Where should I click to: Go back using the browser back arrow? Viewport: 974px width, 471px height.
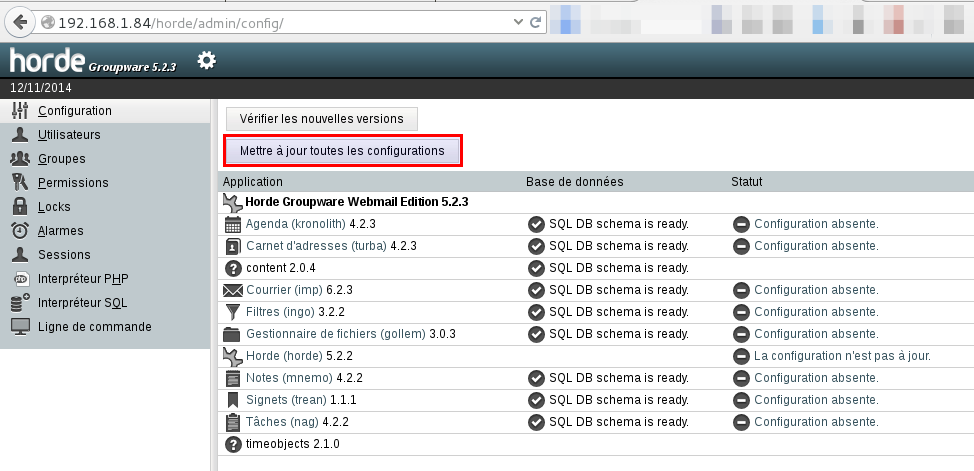[x=21, y=21]
